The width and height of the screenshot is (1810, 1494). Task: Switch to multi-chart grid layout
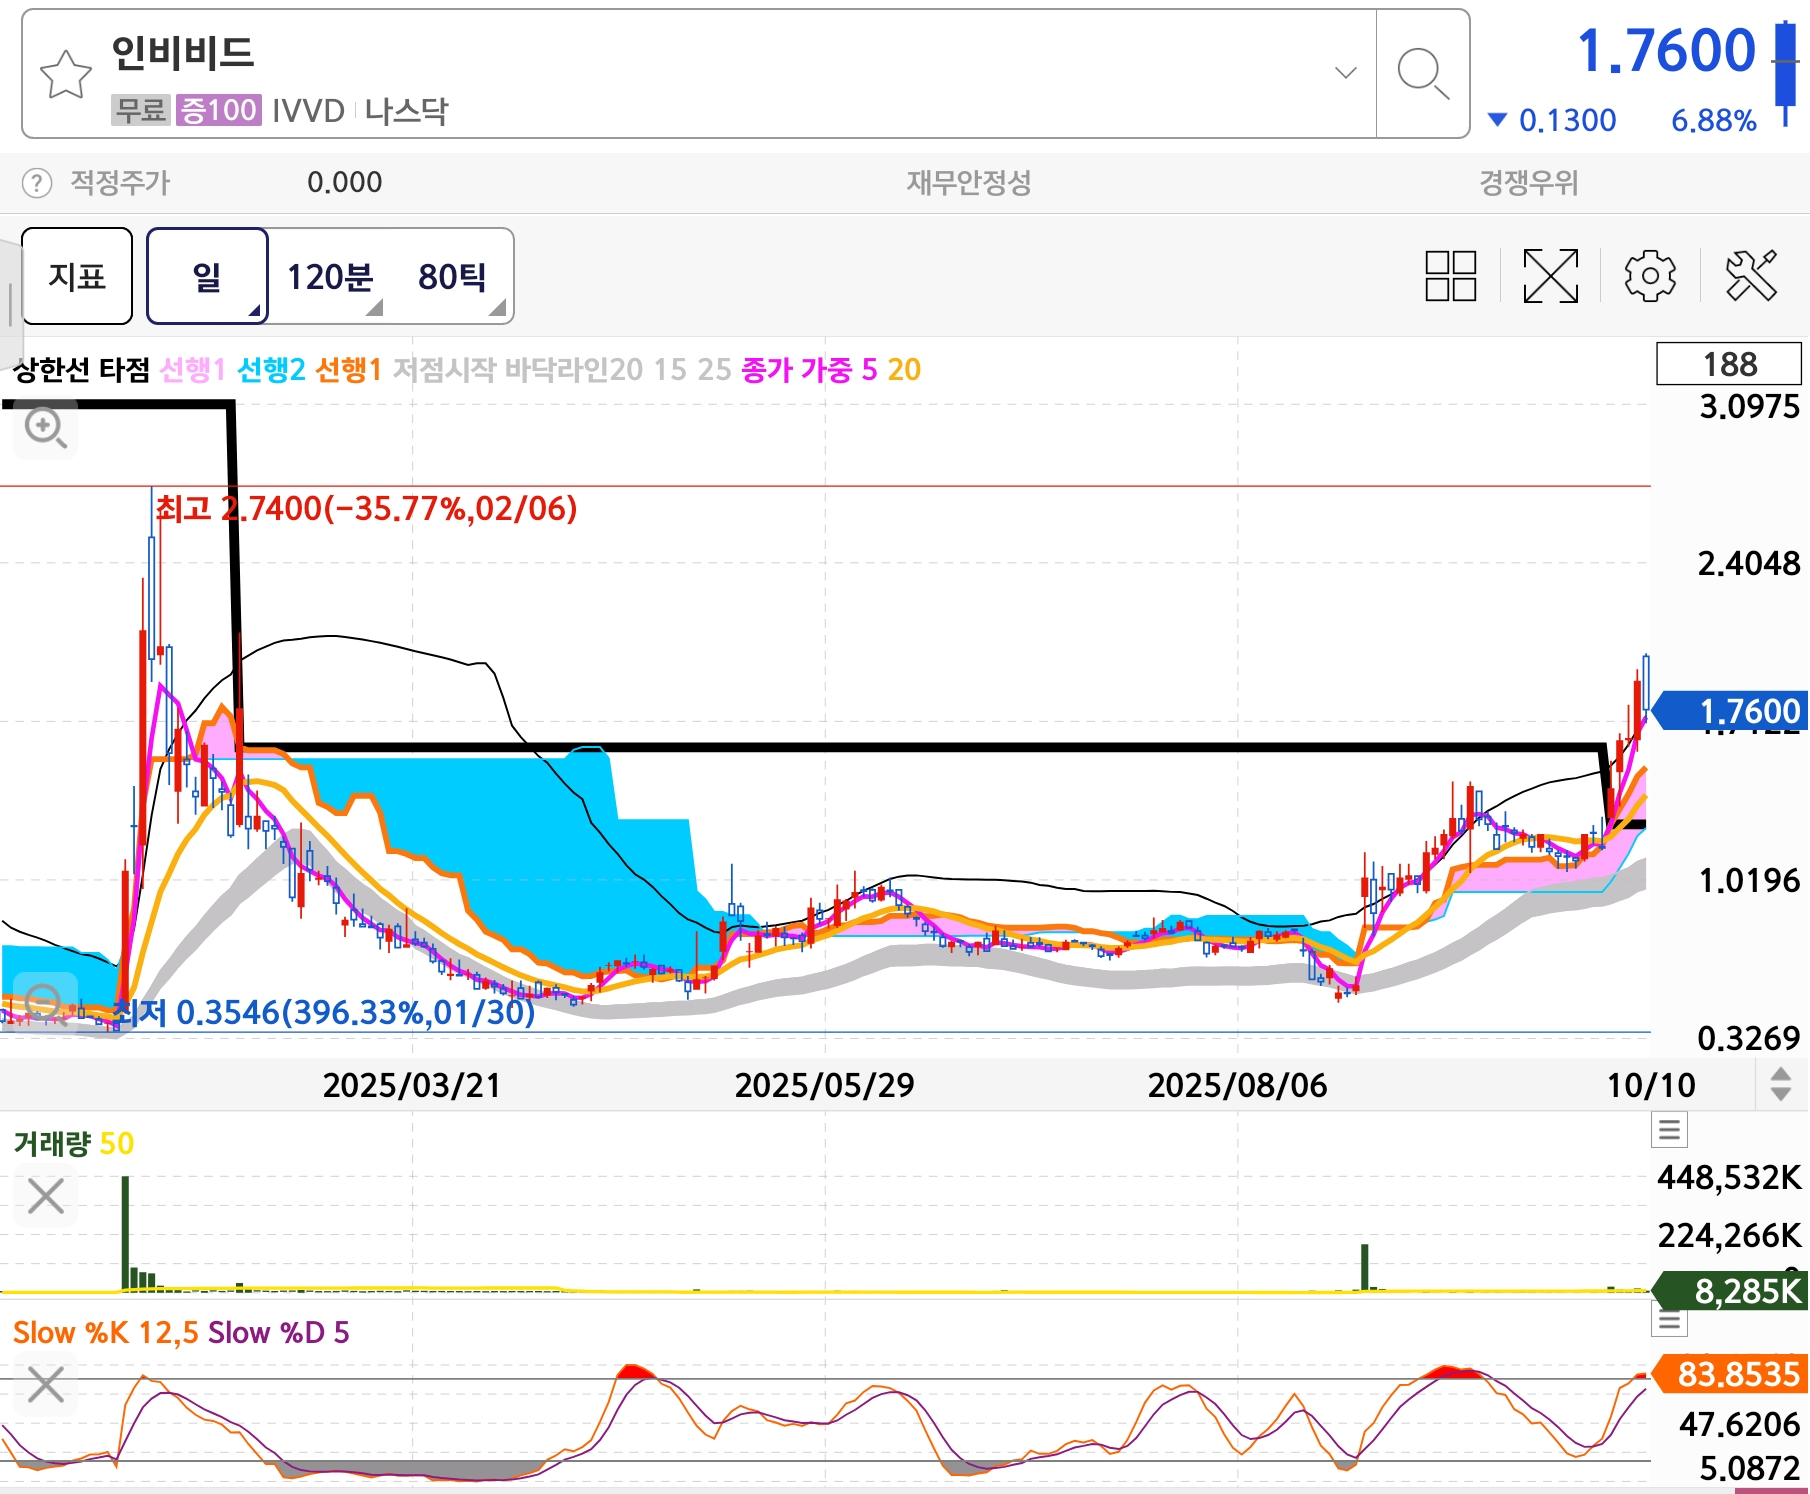tap(1451, 276)
